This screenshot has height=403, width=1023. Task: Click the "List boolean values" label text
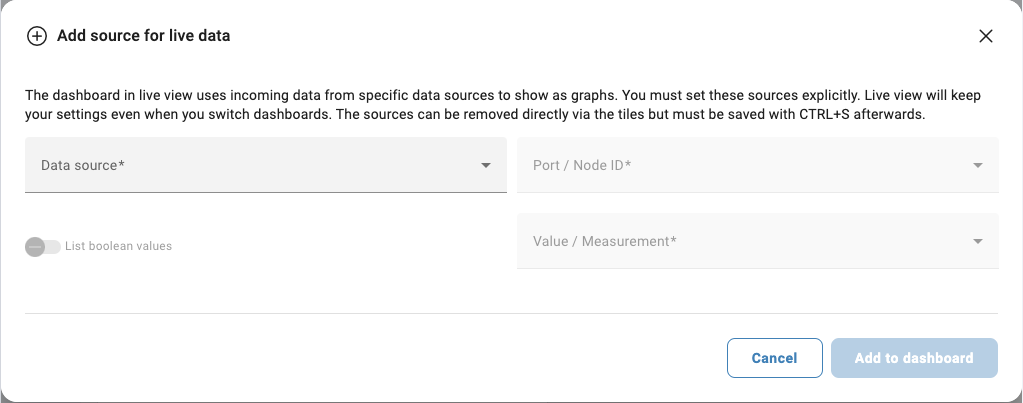(118, 246)
